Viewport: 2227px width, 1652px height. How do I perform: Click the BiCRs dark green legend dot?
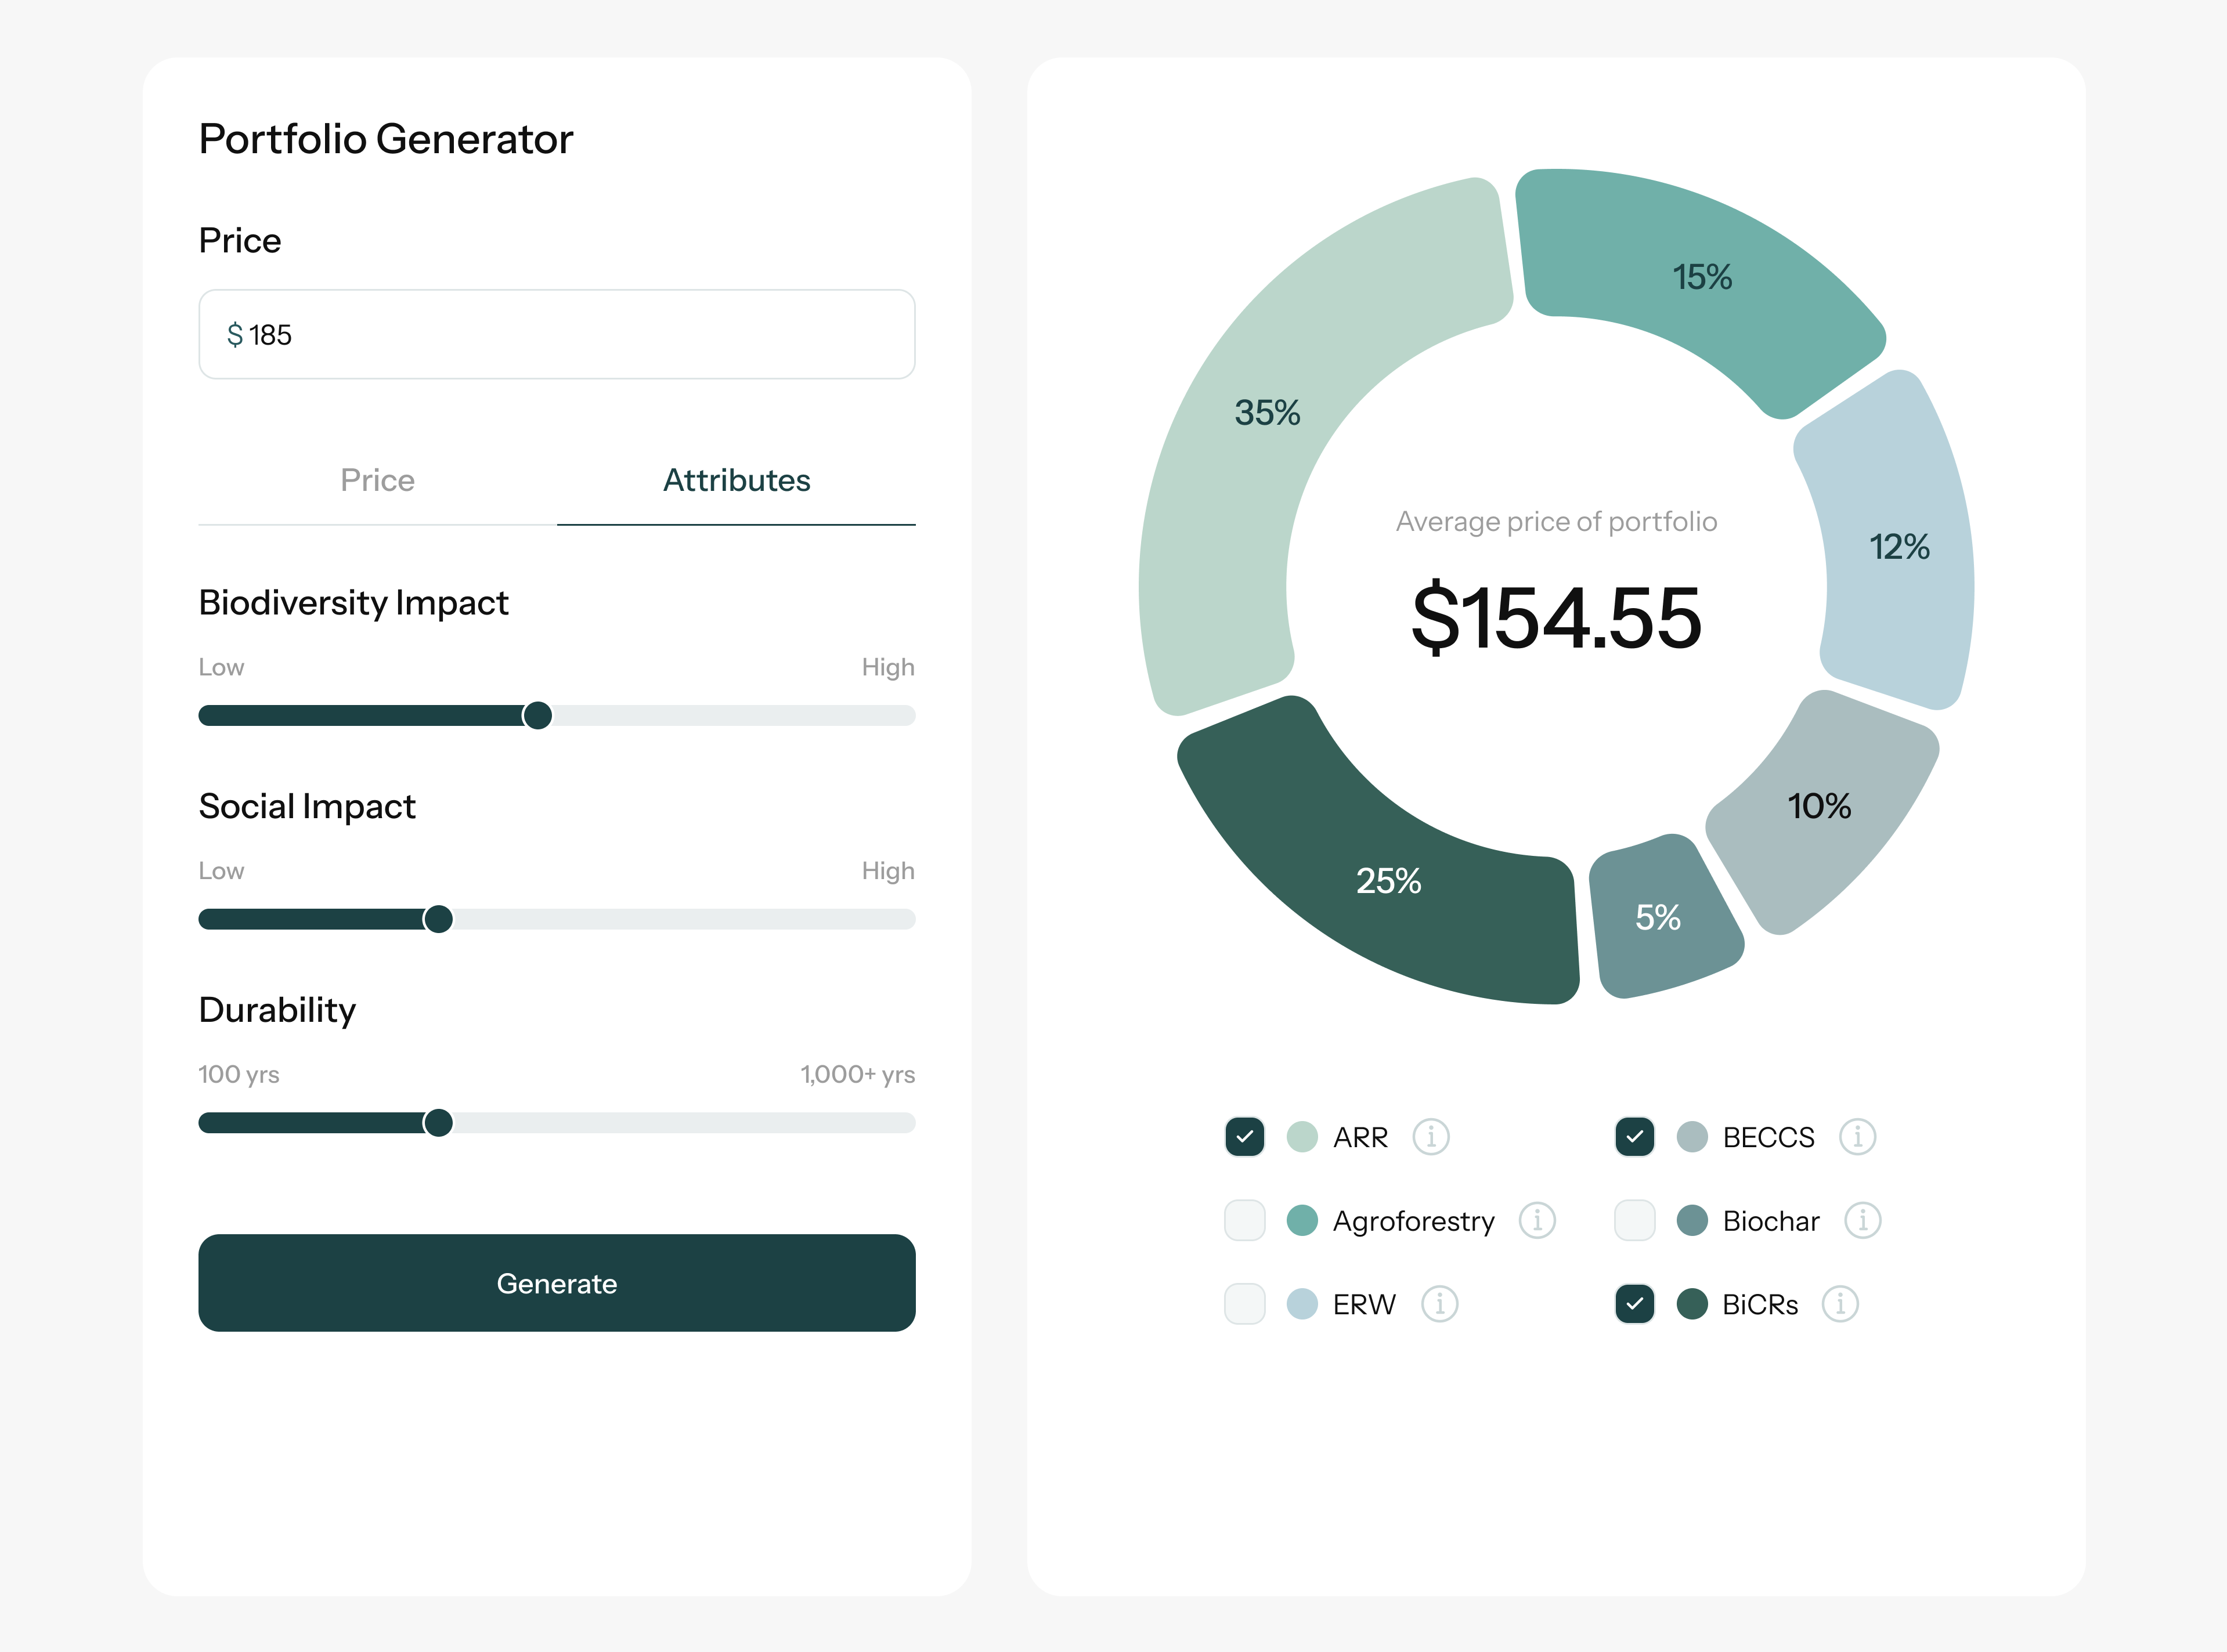1692,1304
